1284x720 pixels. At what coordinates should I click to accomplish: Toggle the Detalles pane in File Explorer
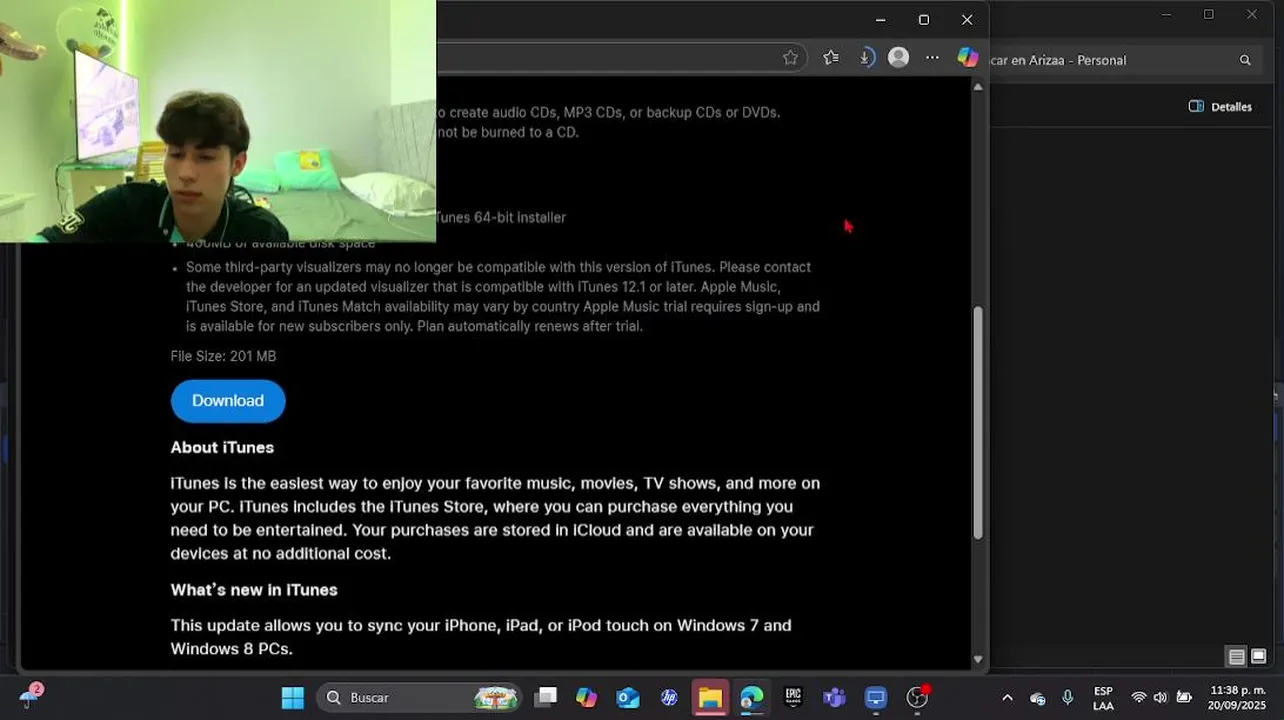tap(1220, 107)
